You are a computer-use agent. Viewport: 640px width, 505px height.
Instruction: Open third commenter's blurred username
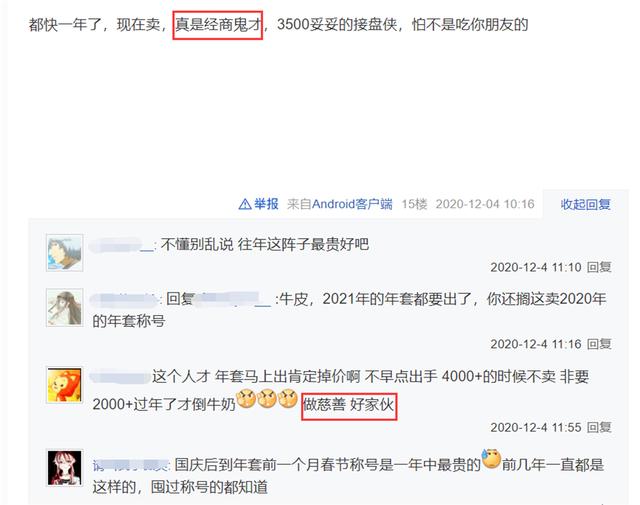click(120, 376)
